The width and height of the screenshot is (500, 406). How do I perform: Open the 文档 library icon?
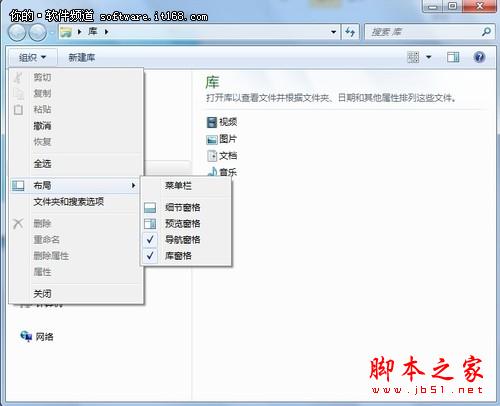point(212,156)
